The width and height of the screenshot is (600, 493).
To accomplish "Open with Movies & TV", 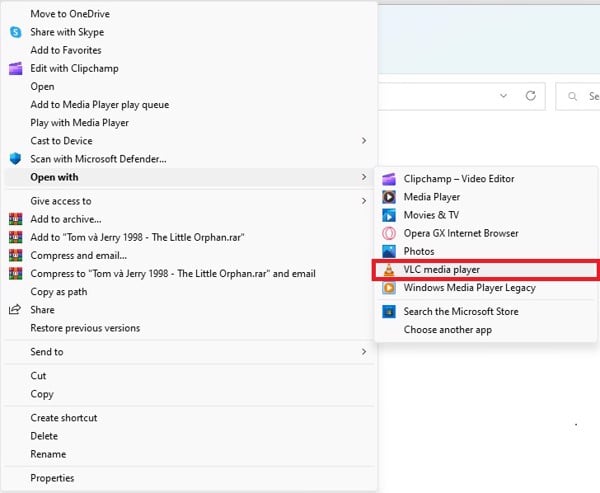I will tap(431, 215).
